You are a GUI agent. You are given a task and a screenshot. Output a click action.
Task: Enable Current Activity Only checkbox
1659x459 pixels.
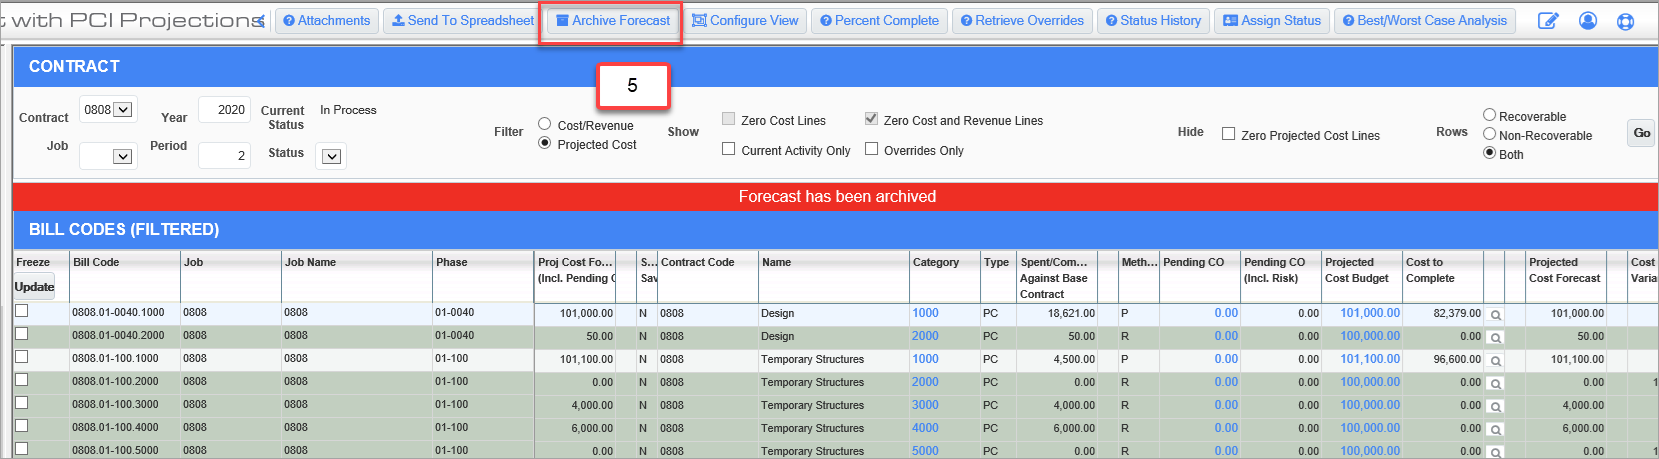pyautogui.click(x=729, y=149)
